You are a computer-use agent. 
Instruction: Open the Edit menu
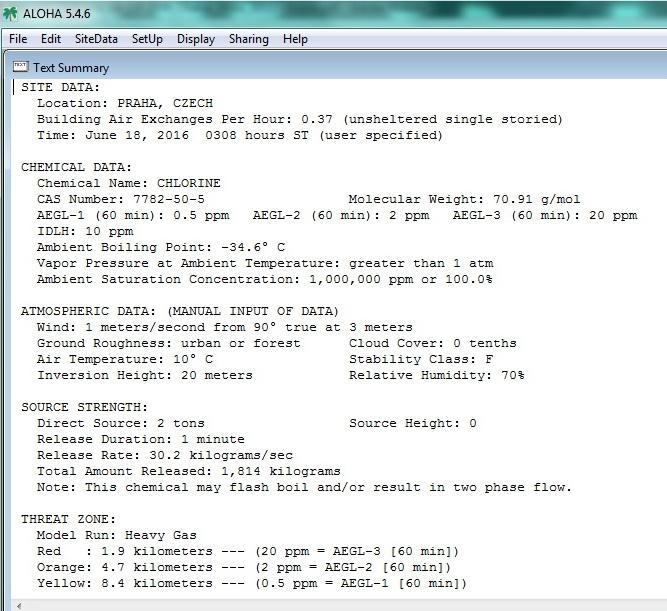click(51, 39)
